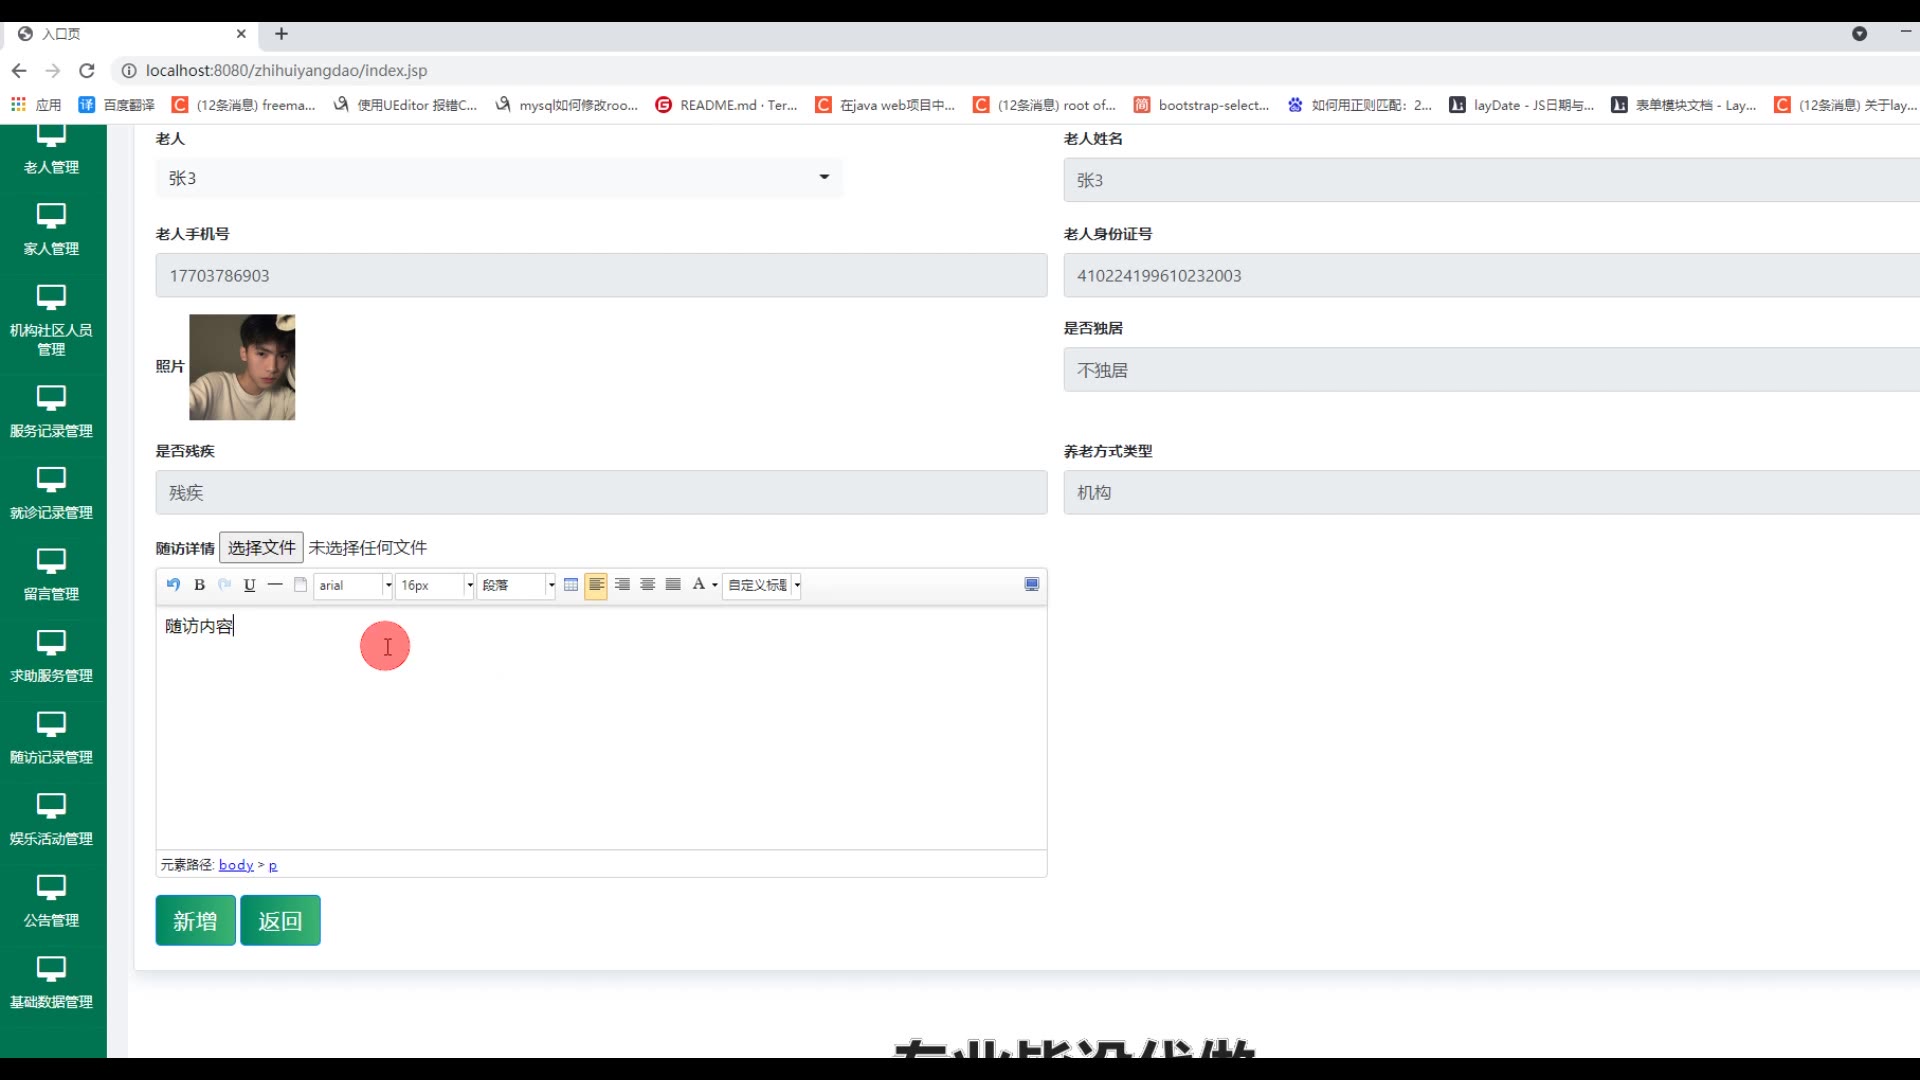Screen dimensions: 1920x1080
Task: Toggle left alignment in the editor toolbar
Action: click(596, 585)
